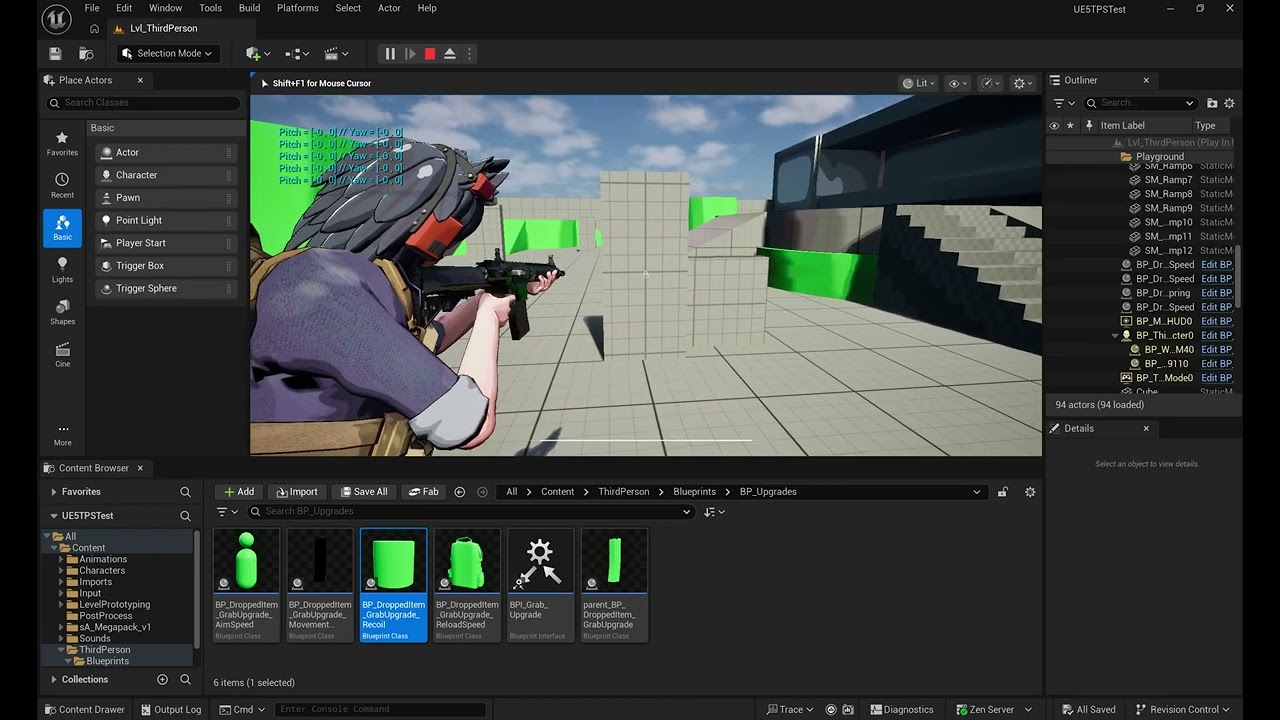The image size is (1280, 720).
Task: Open the Build menu
Action: pos(249,8)
